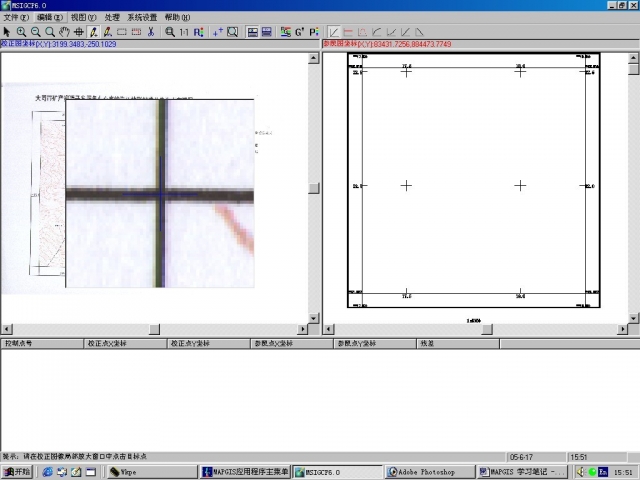Click the scissors cut icon
This screenshot has height=480, width=640.
click(x=150, y=32)
